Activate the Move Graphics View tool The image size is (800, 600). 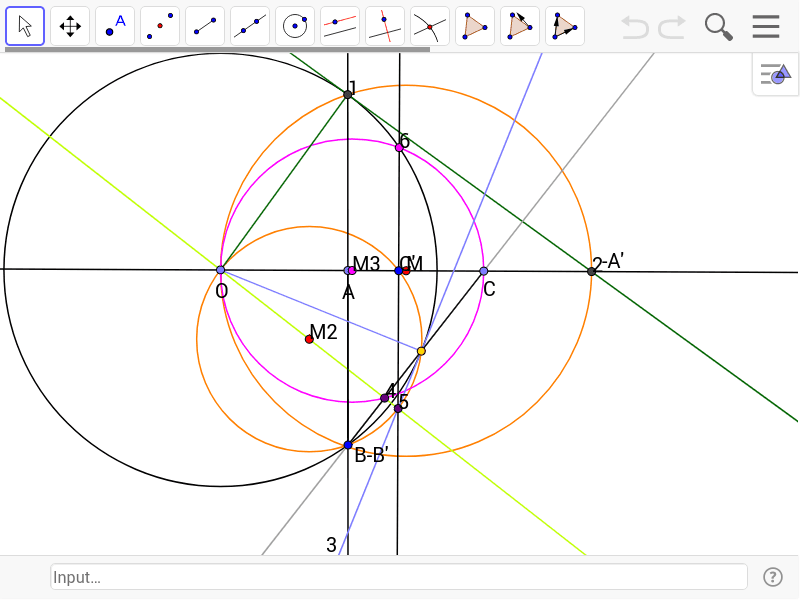(x=69, y=25)
